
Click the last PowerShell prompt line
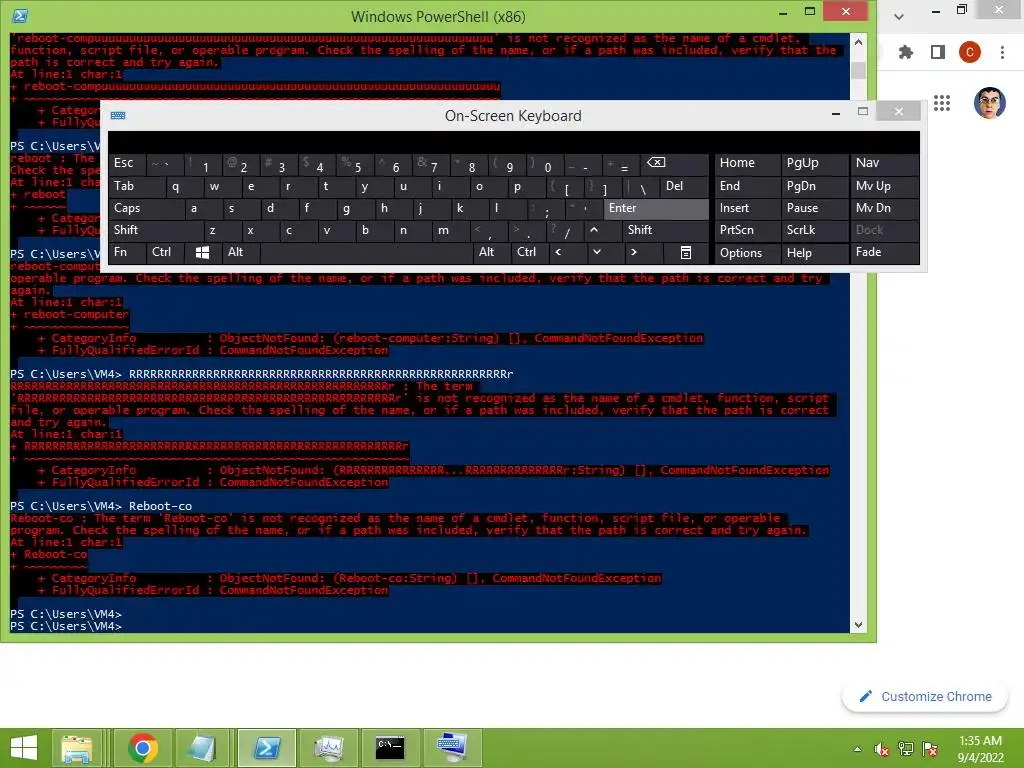tap(66, 626)
